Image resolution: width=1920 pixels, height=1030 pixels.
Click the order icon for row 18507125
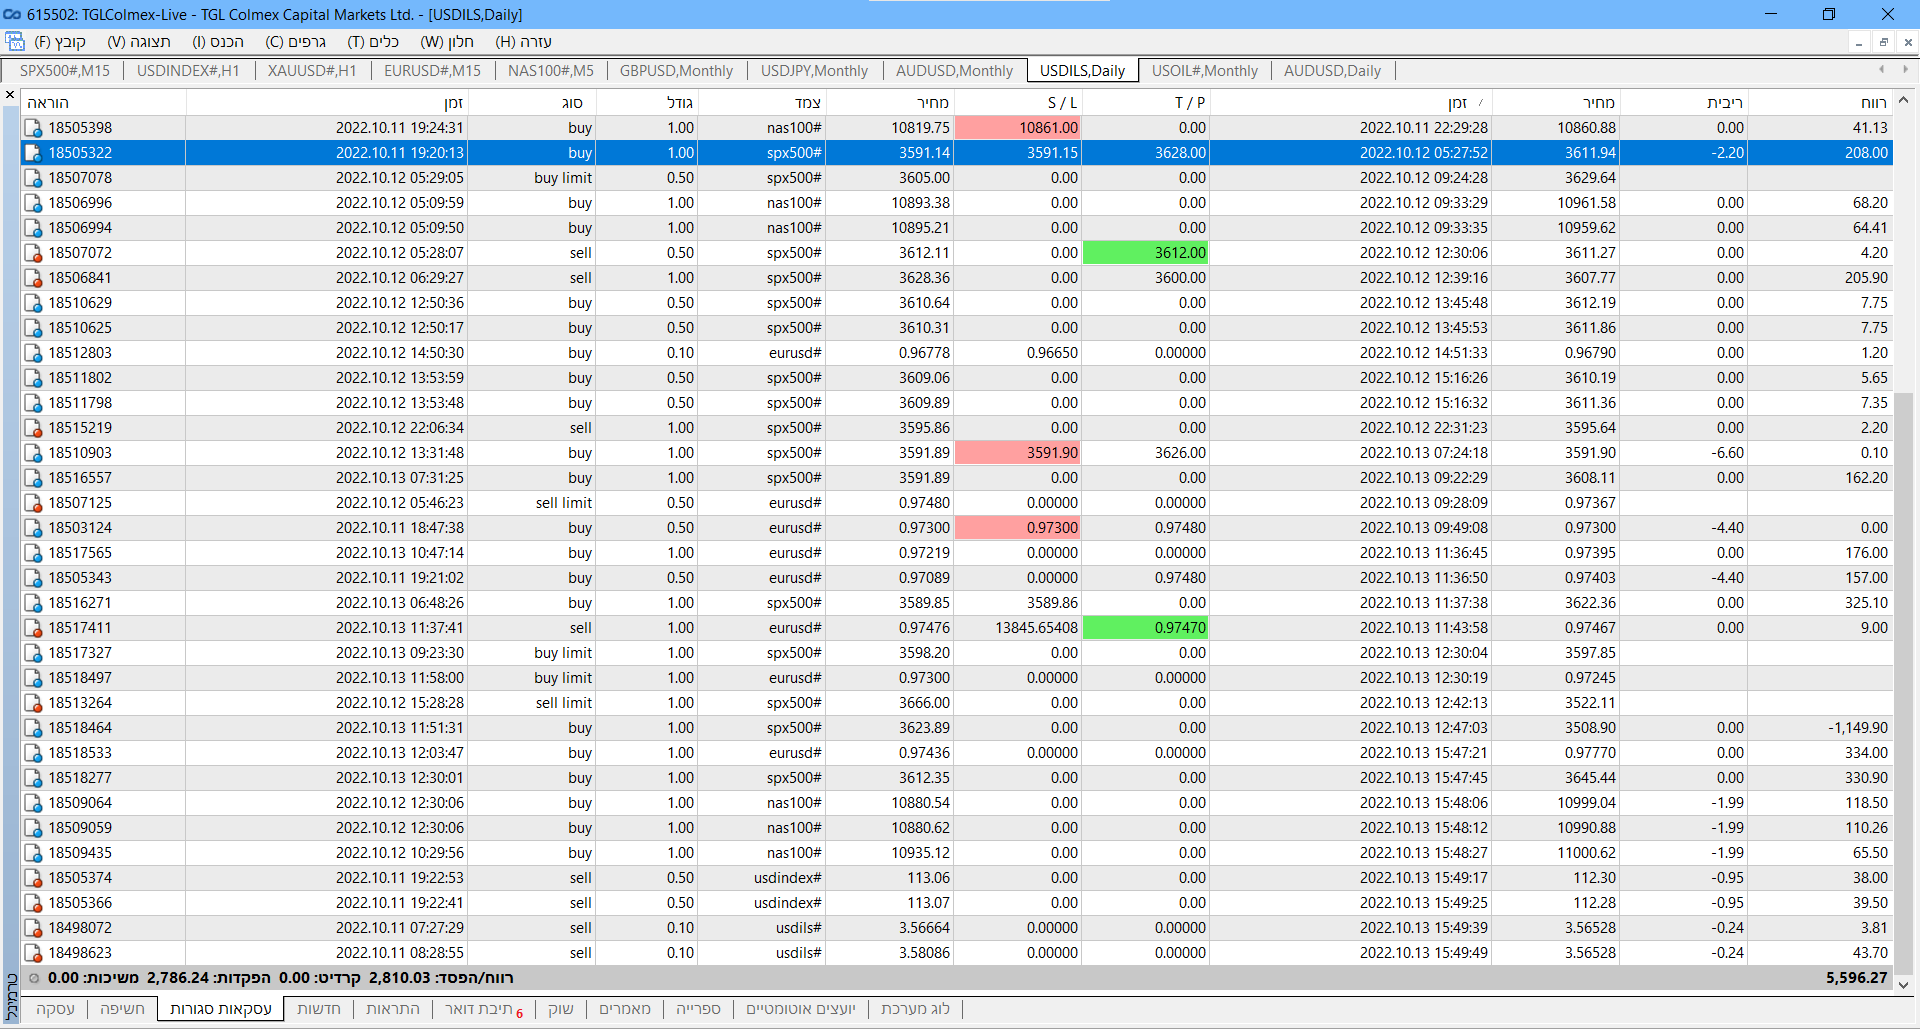point(33,503)
